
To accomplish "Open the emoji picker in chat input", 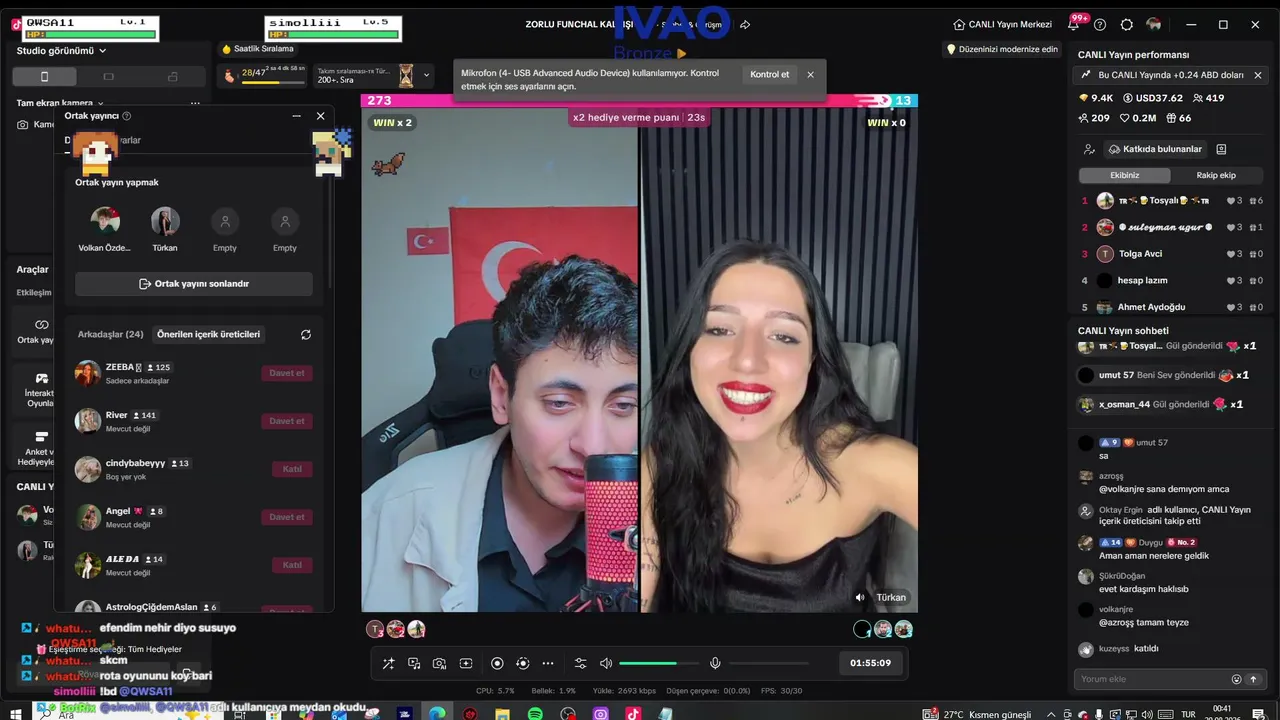I will click(x=1236, y=679).
